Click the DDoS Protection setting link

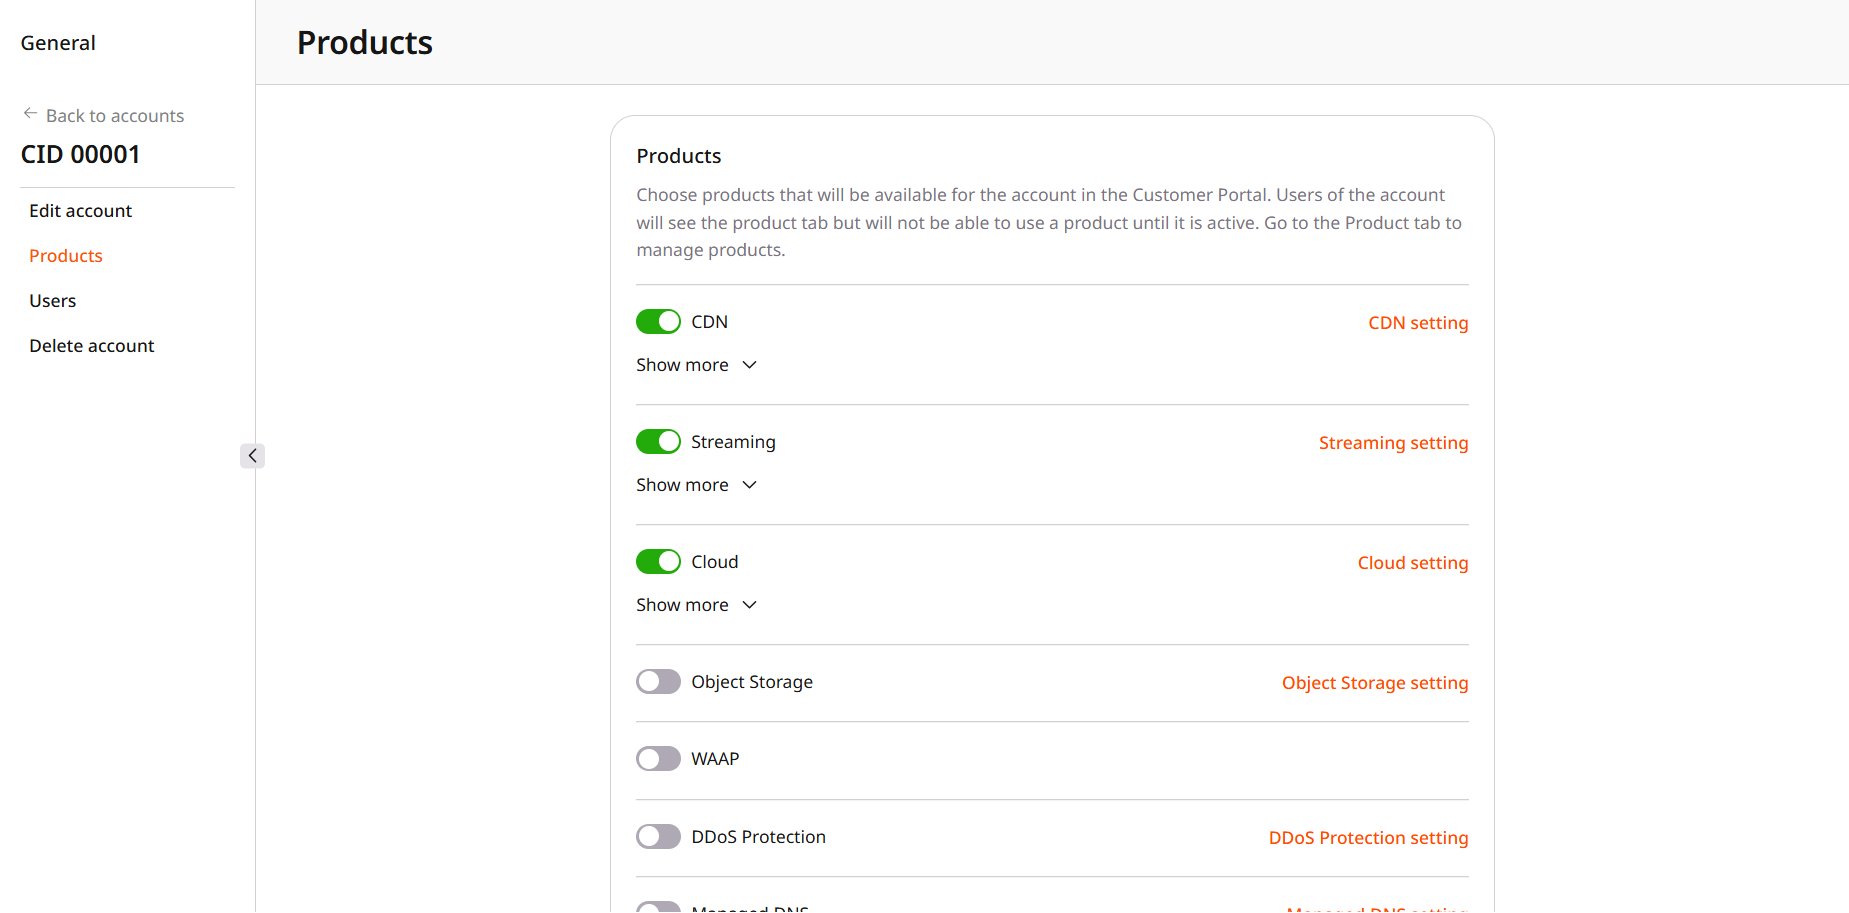tap(1368, 838)
